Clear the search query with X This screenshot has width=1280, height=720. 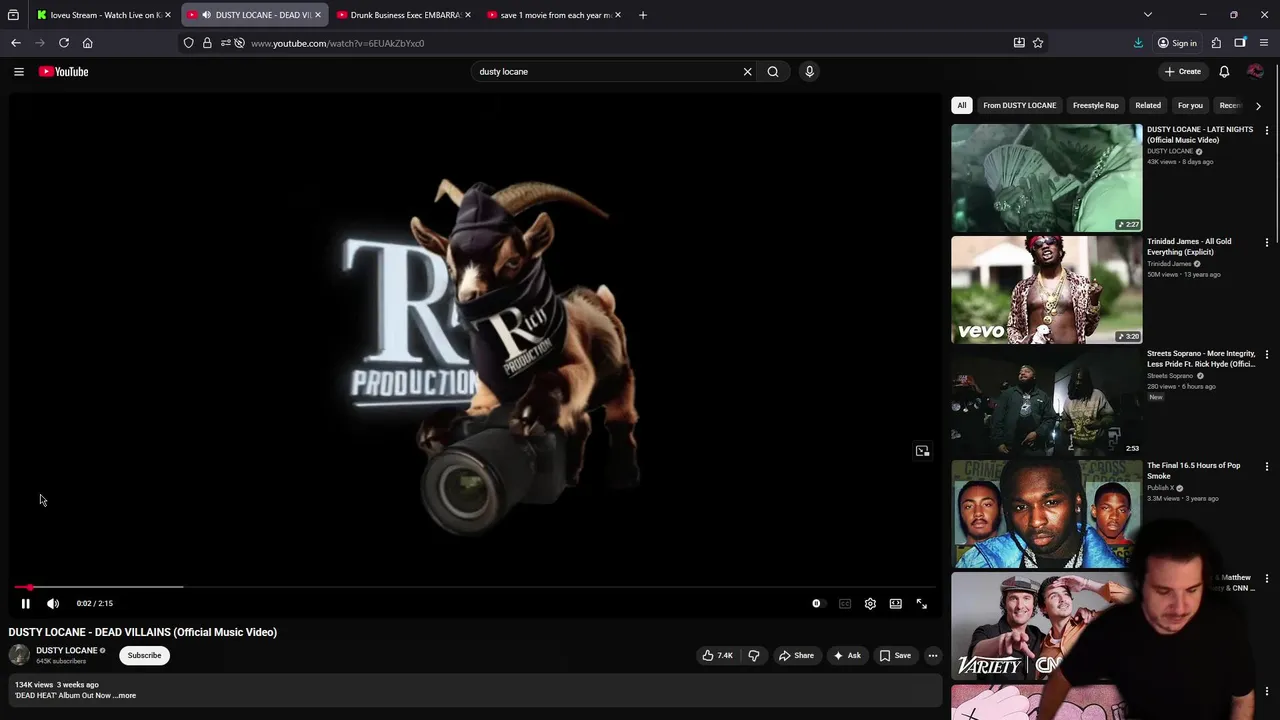tap(747, 71)
